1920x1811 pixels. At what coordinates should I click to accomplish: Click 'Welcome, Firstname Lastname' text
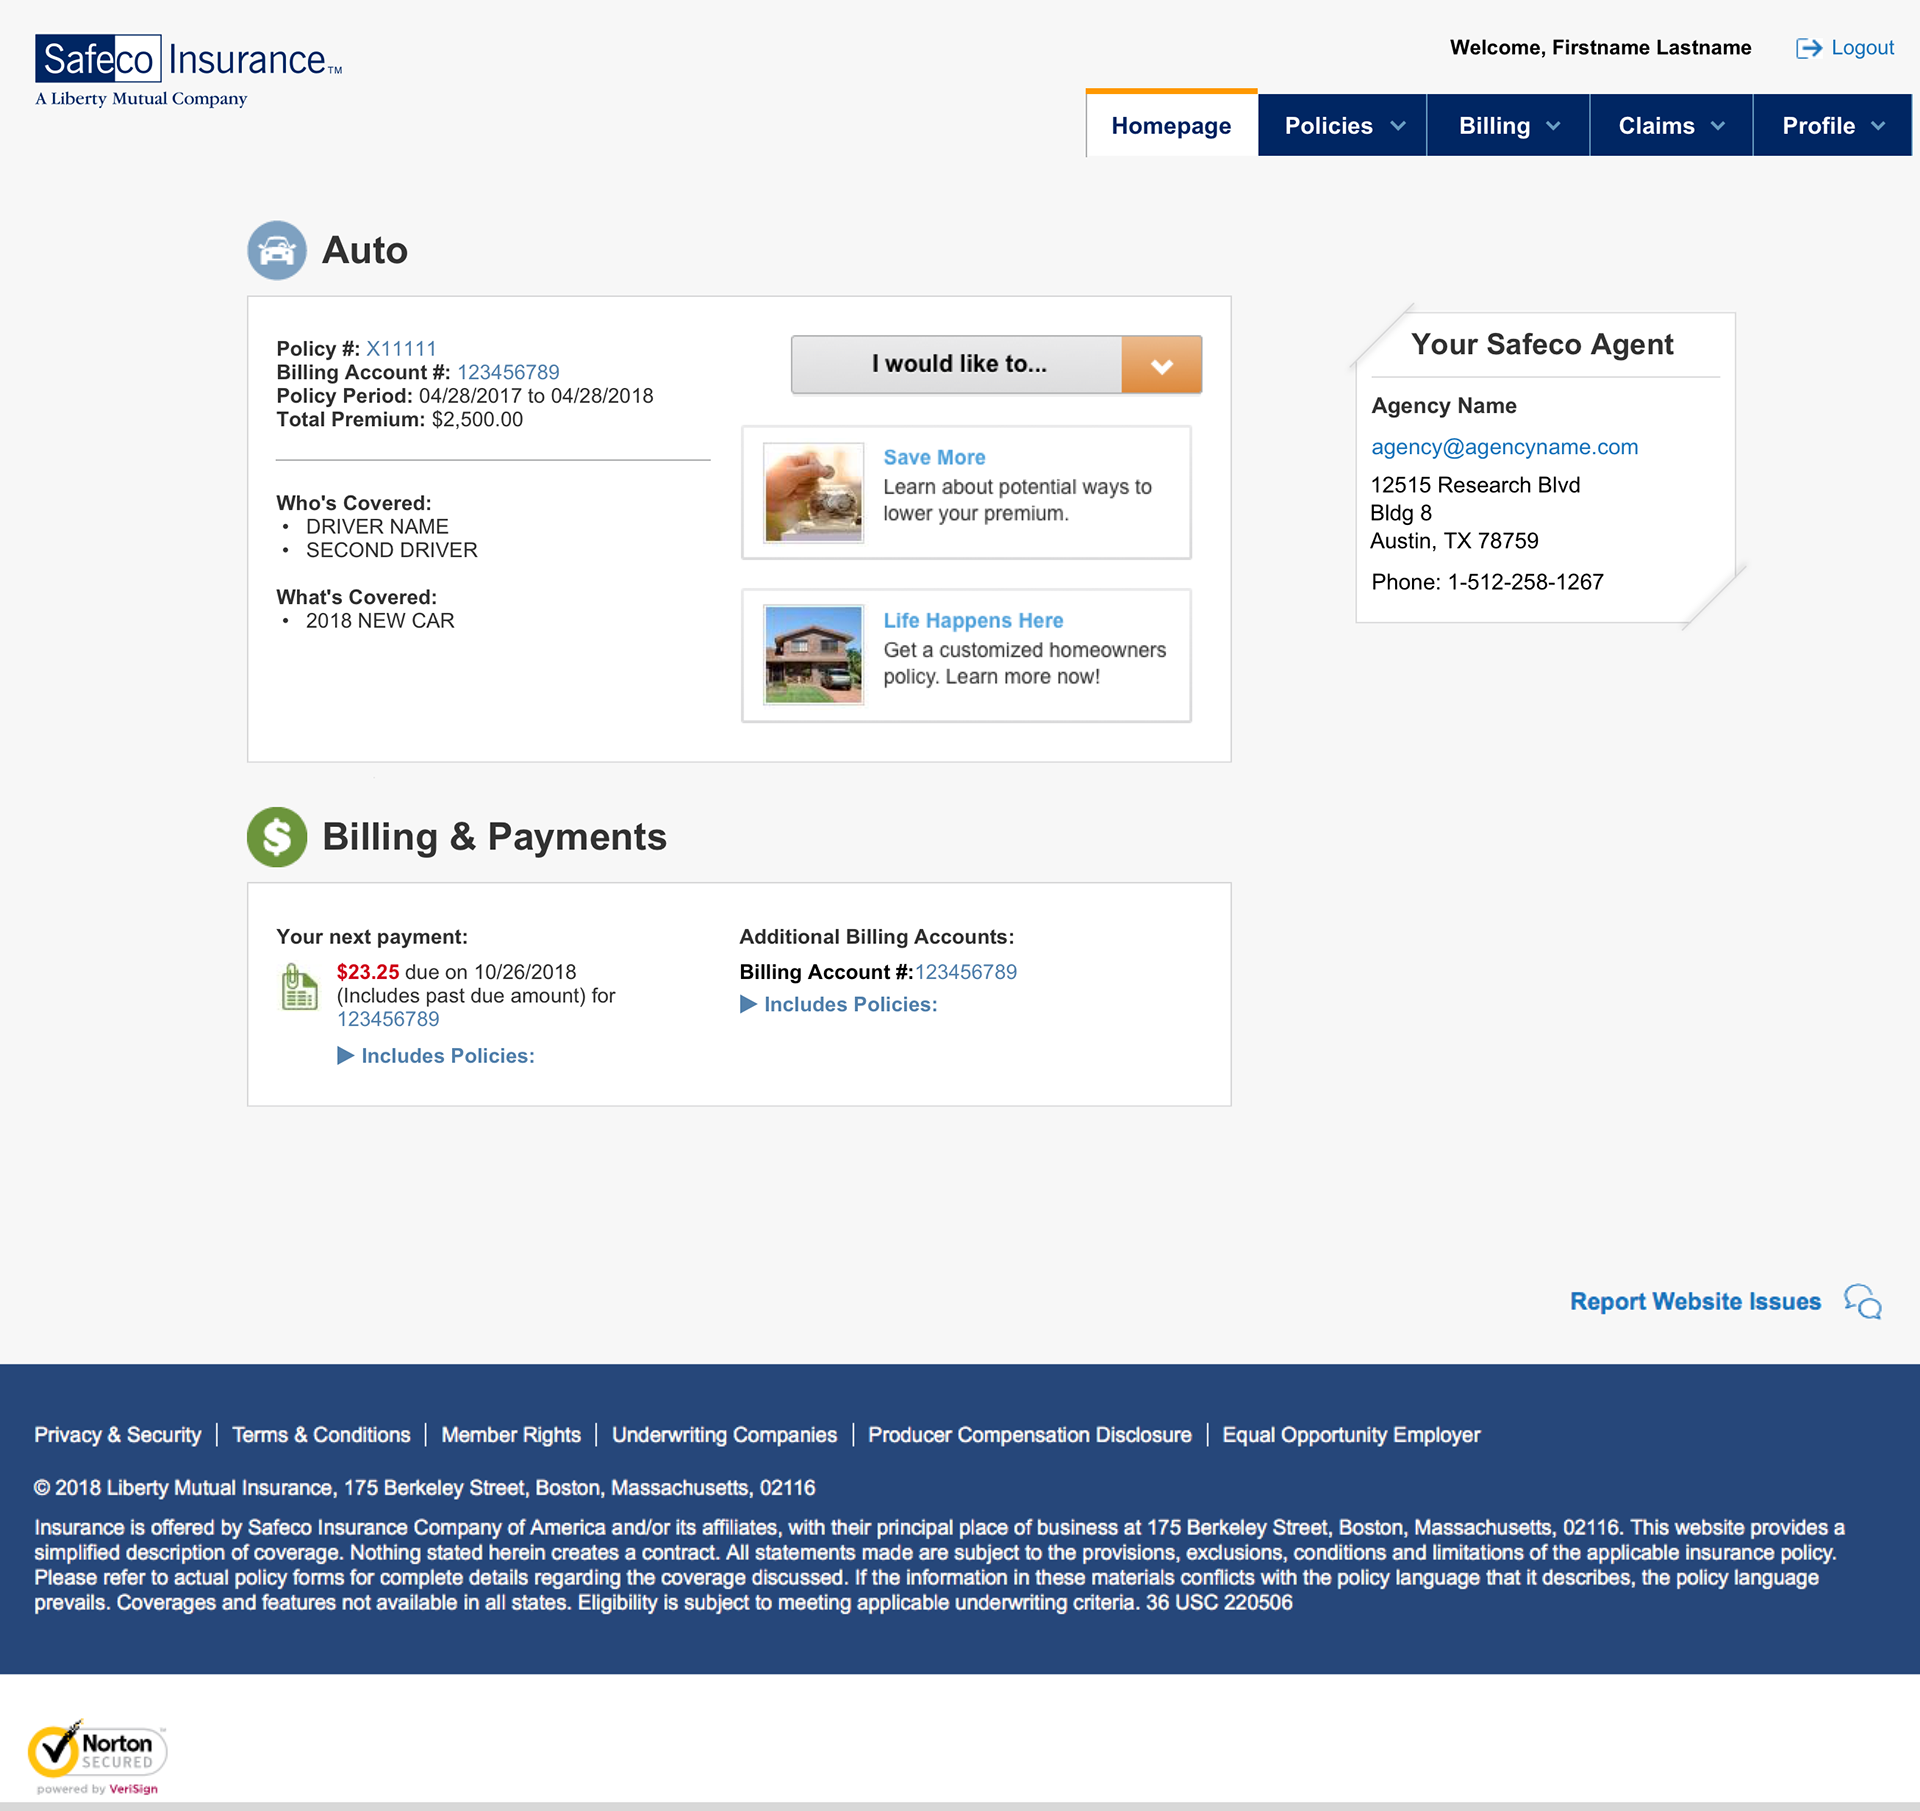tap(1600, 48)
